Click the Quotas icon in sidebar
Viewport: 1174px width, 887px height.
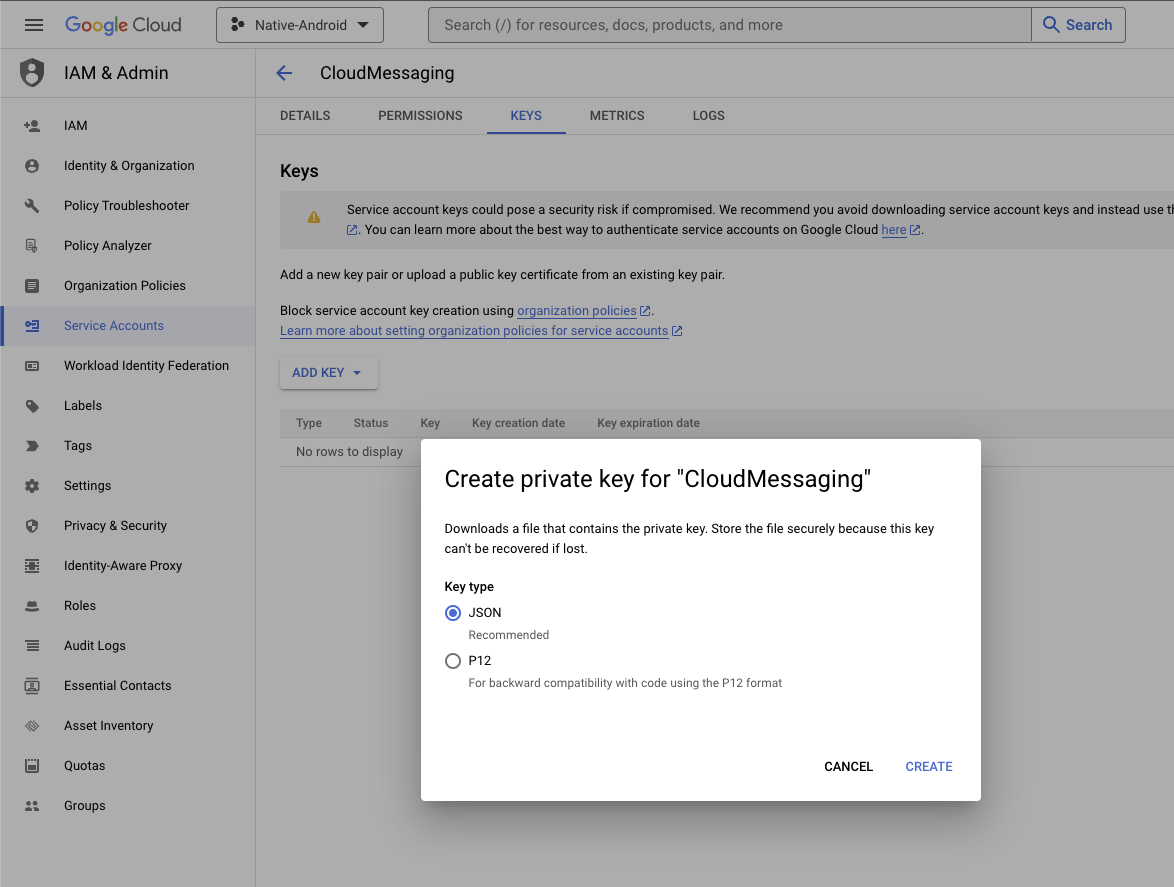[x=32, y=766]
